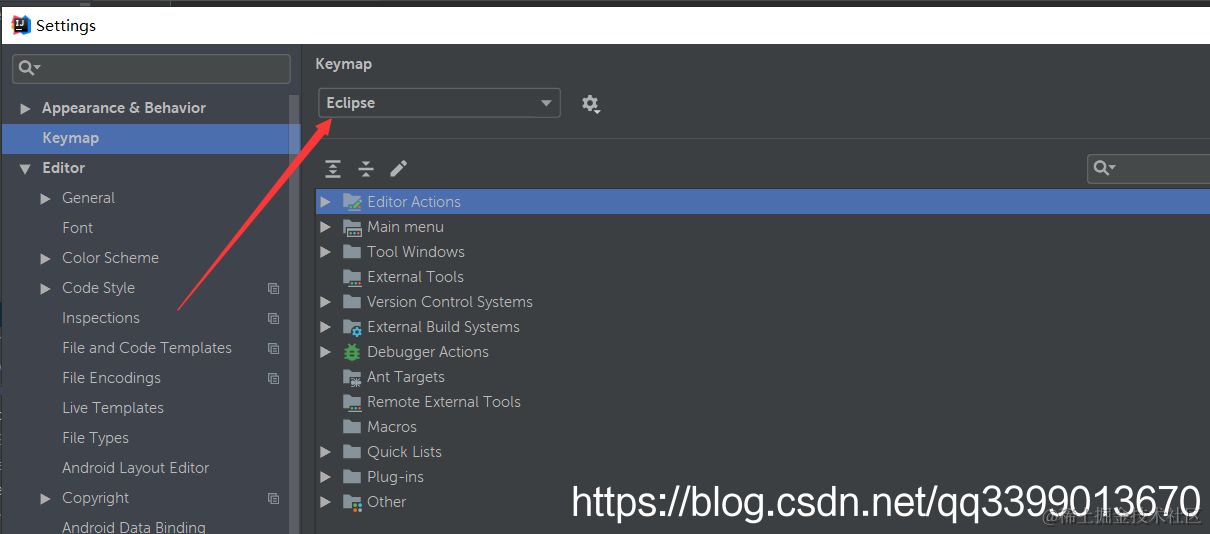
Task: Click the Plug-ins folder icon
Action: click(x=352, y=476)
